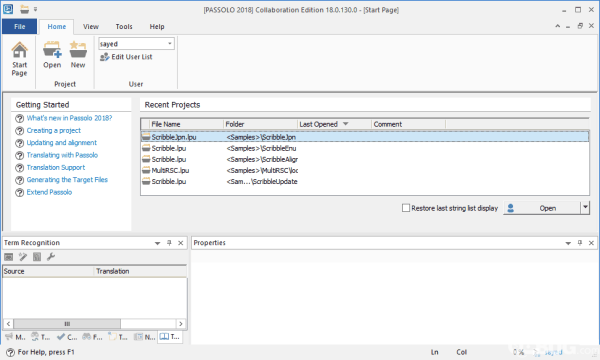Expand the Open button dropdown arrow
600x360 pixels.
pyautogui.click(x=585, y=208)
